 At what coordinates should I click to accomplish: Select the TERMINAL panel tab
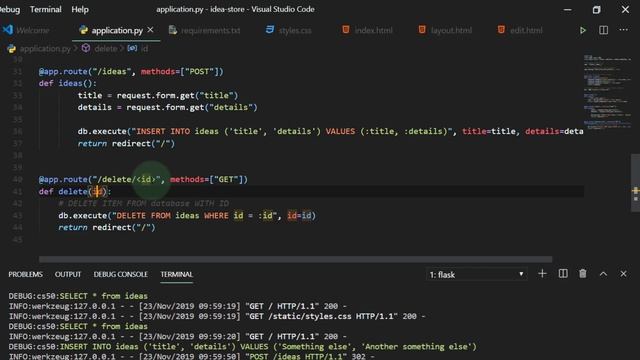176,274
